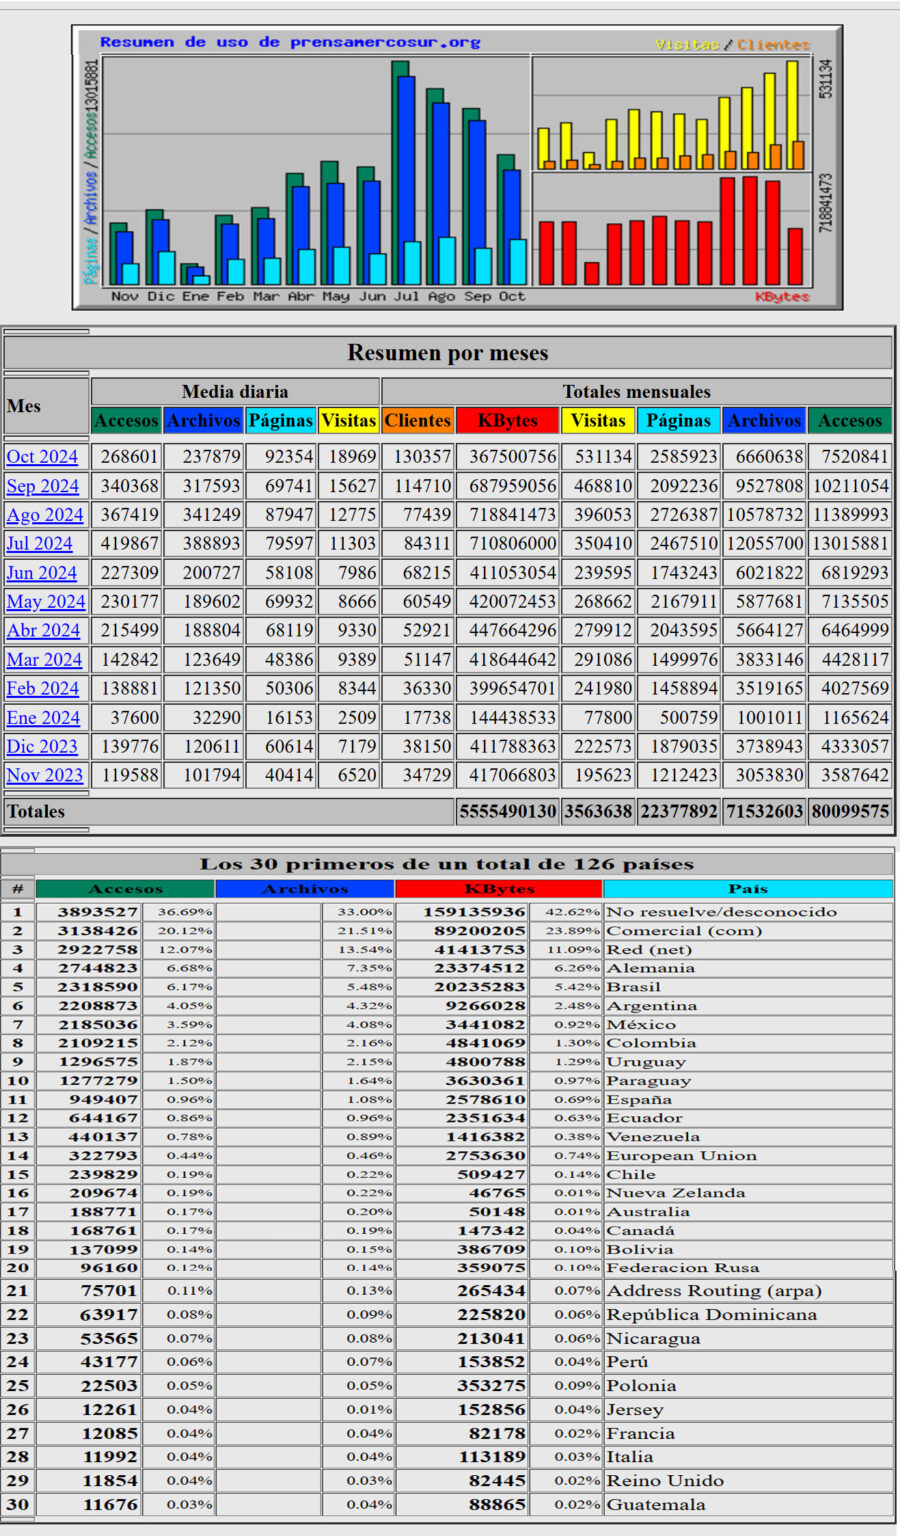This screenshot has width=900, height=1536.
Task: Select the Jul 2024 report link
Action: point(39,544)
